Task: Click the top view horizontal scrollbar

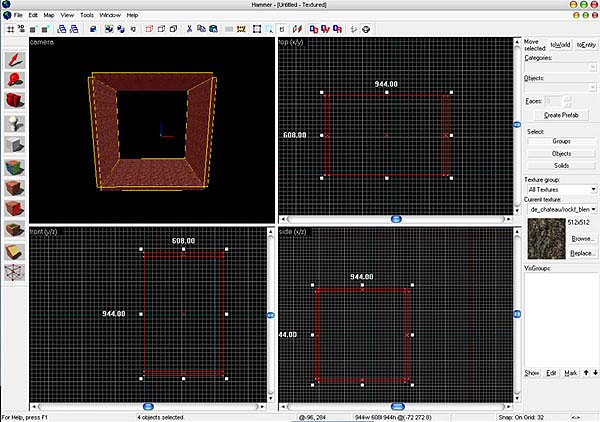Action: coord(396,218)
